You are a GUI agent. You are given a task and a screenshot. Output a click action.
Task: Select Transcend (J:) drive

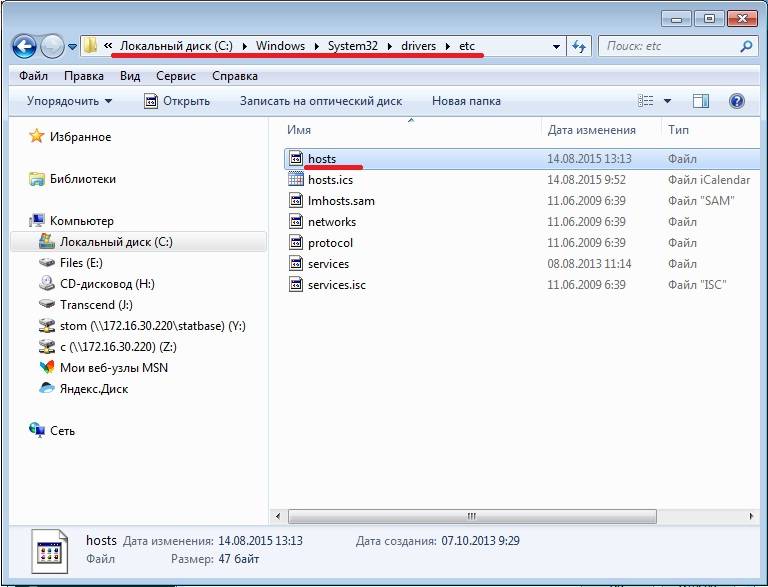click(x=96, y=305)
